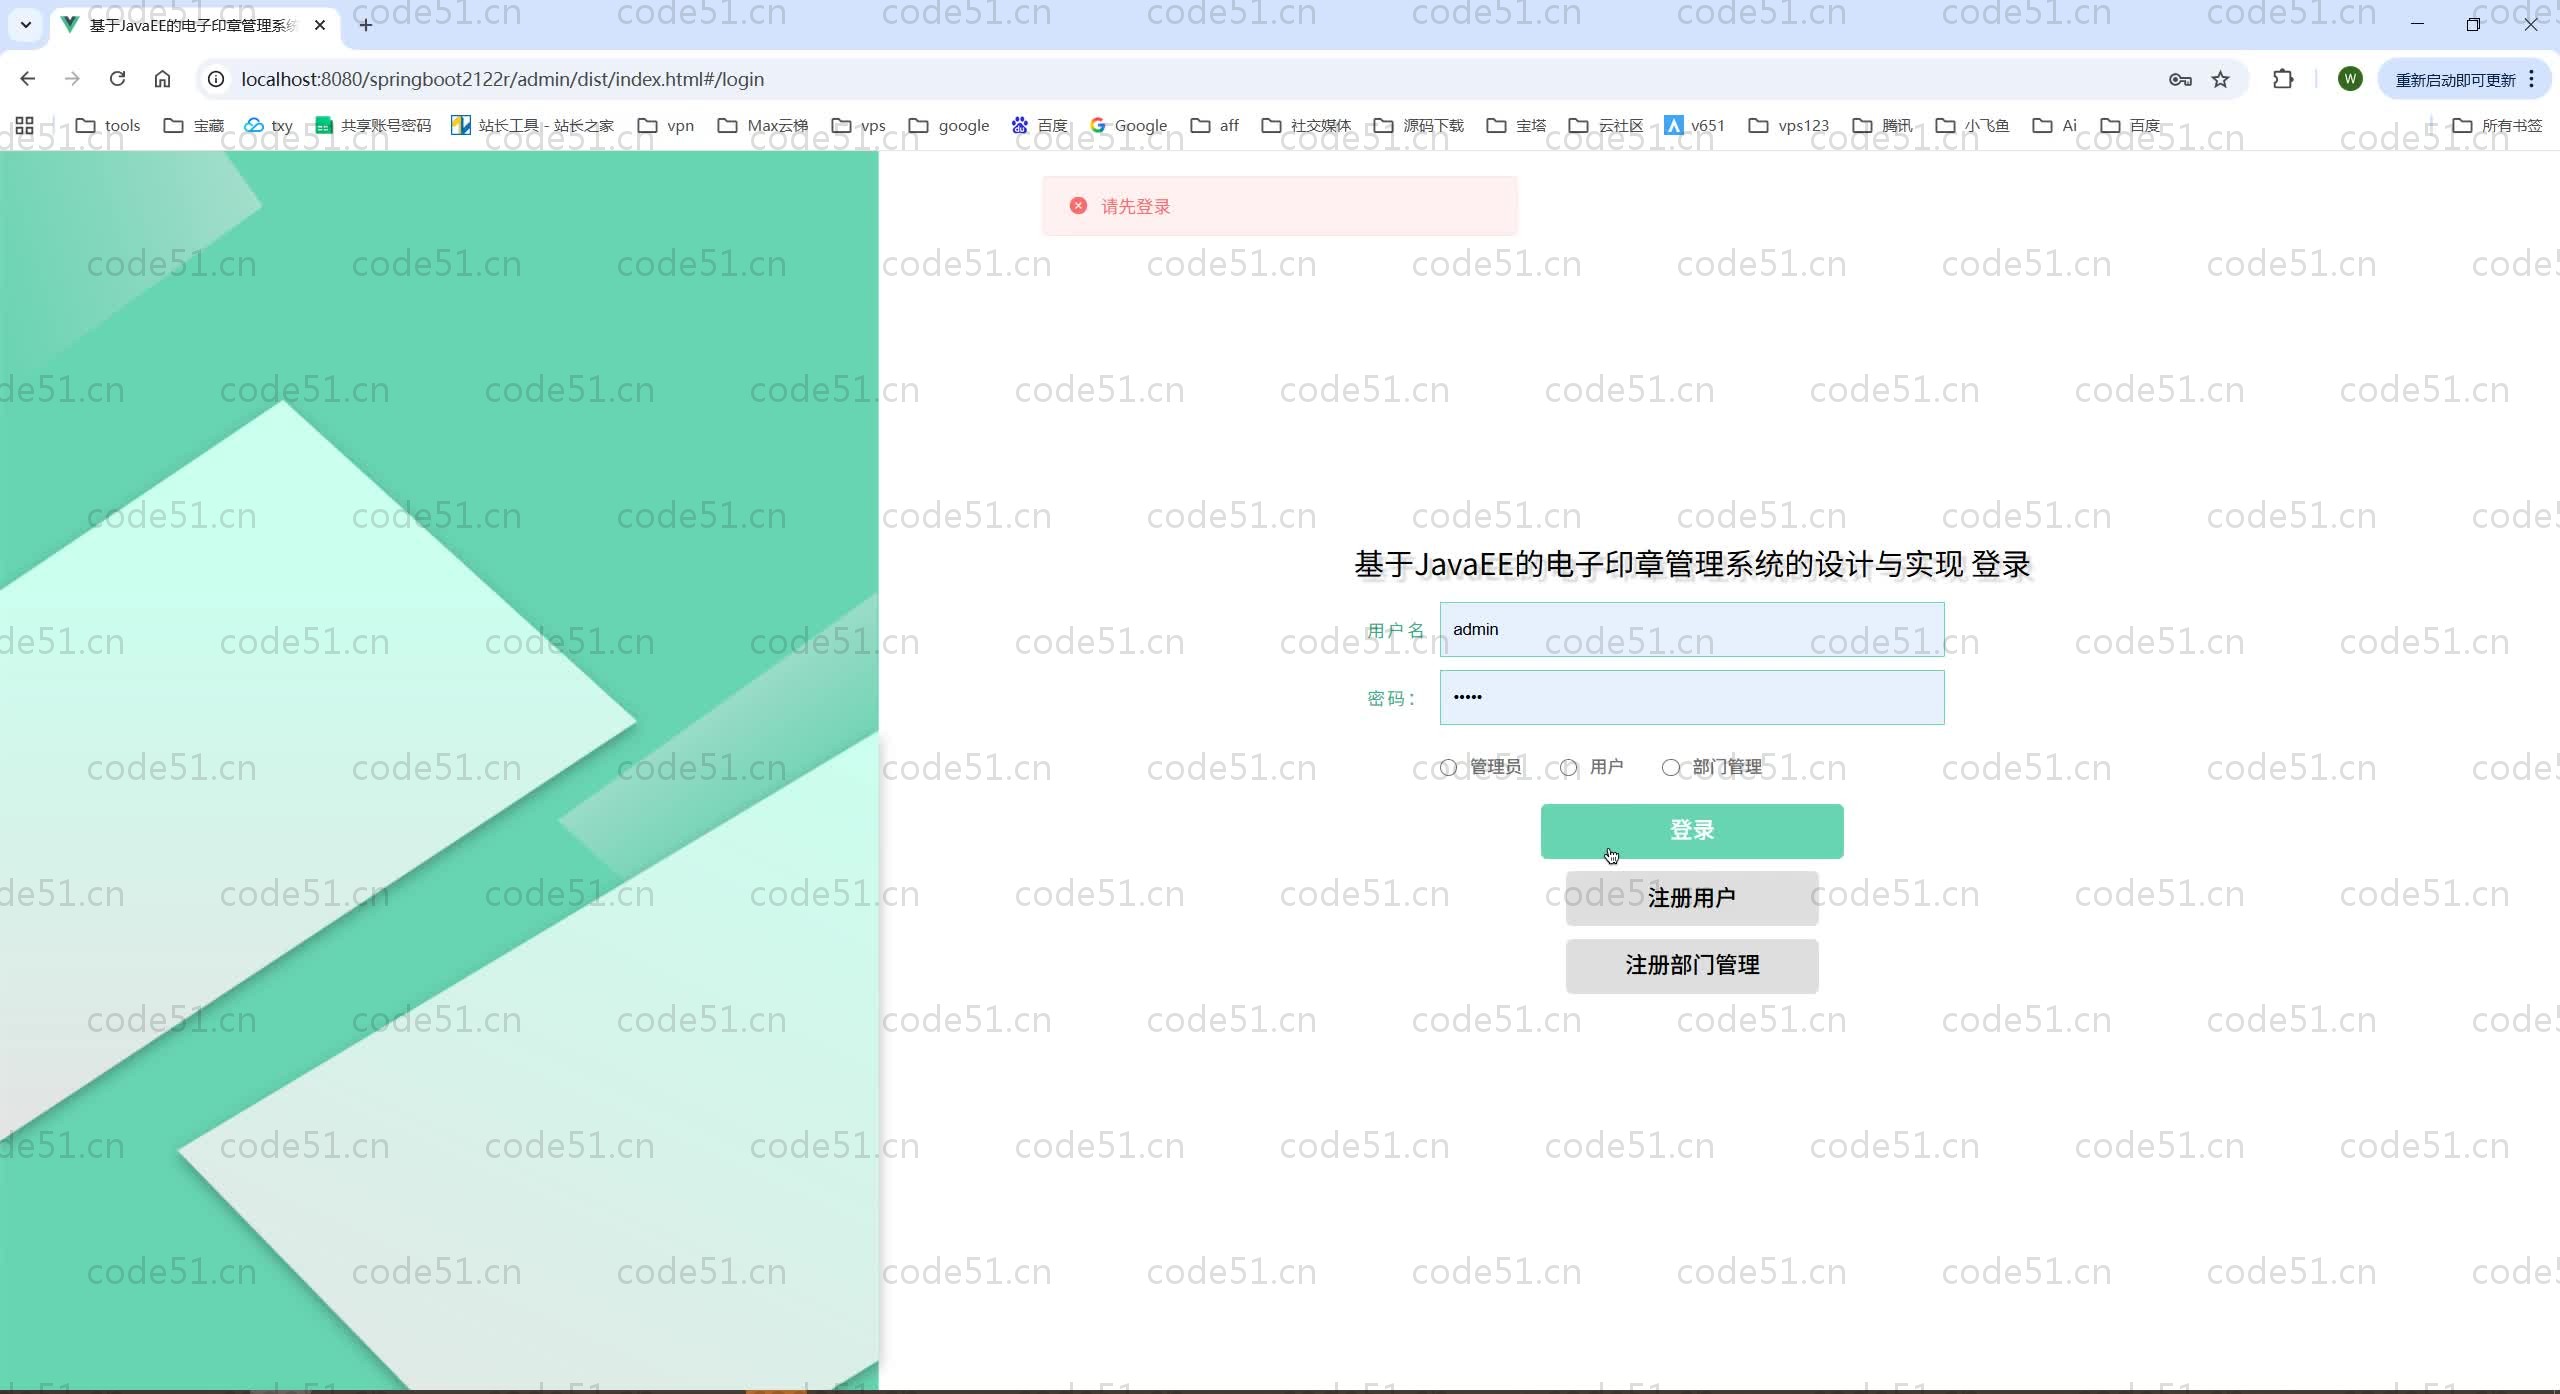Open Chrome's three-dot menu

(2532, 79)
